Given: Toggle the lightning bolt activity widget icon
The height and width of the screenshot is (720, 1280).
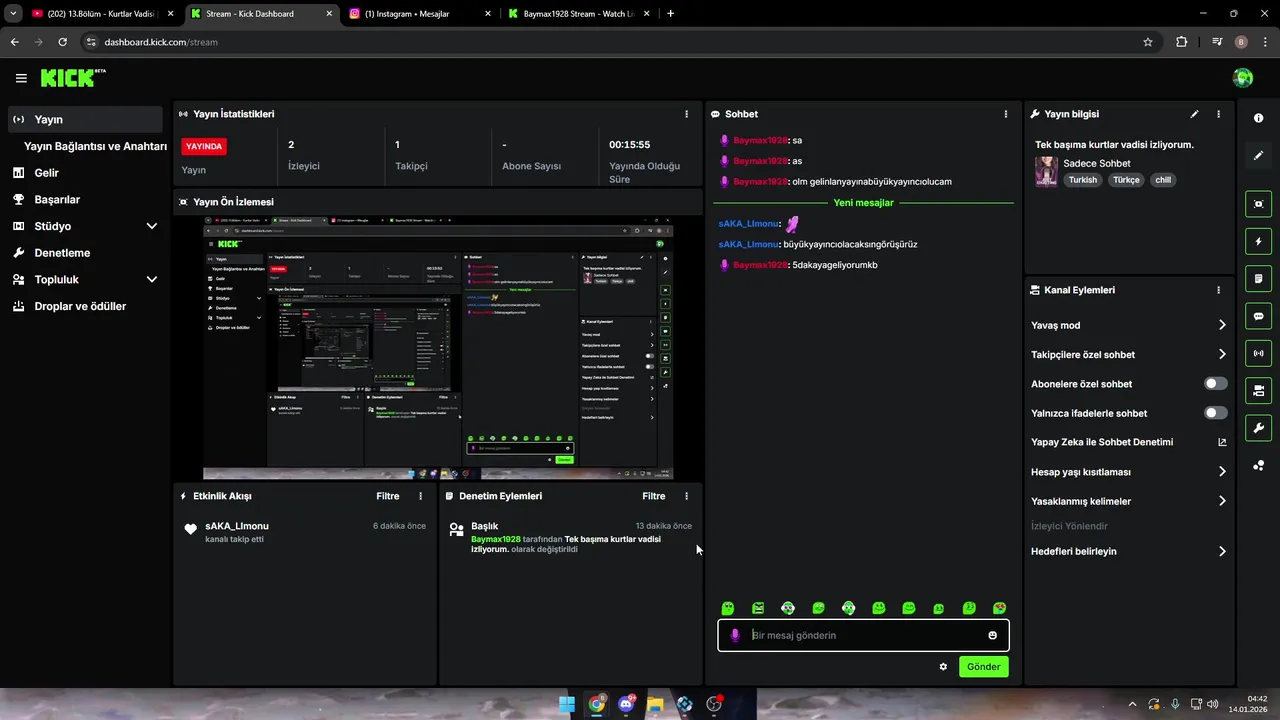Looking at the screenshot, I should 1258,241.
